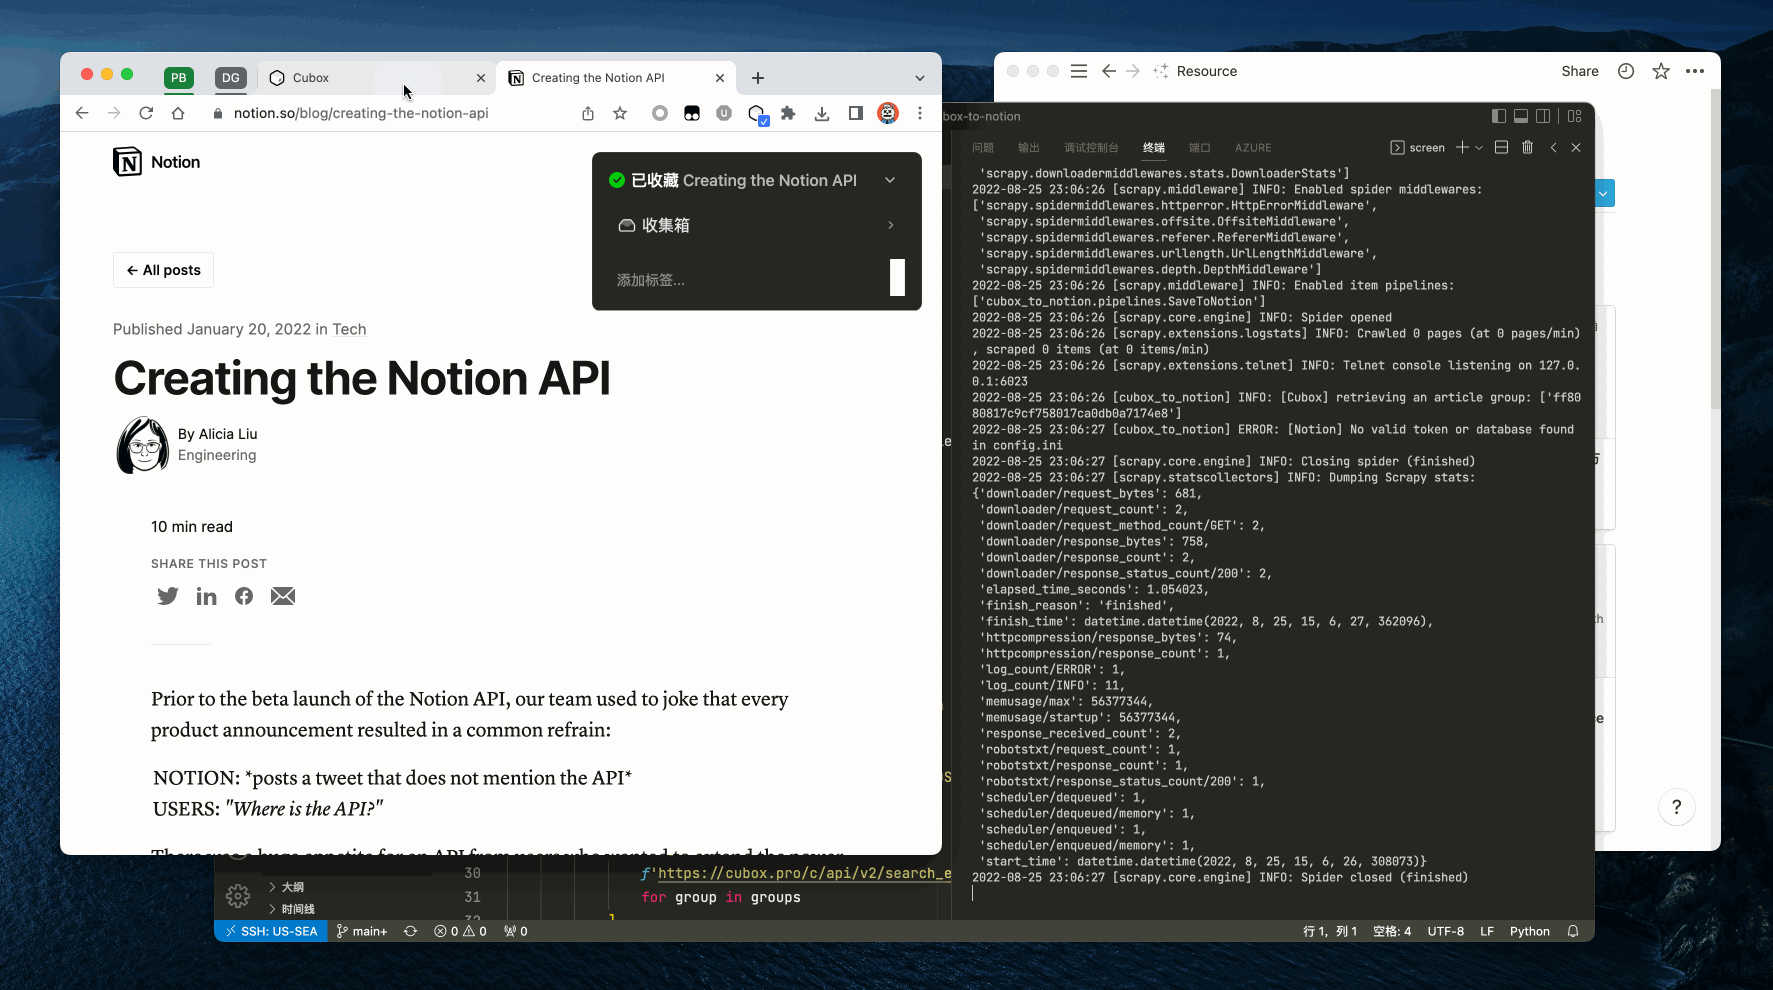The height and width of the screenshot is (990, 1773).
Task: Open the Tech category link
Action: (x=349, y=329)
